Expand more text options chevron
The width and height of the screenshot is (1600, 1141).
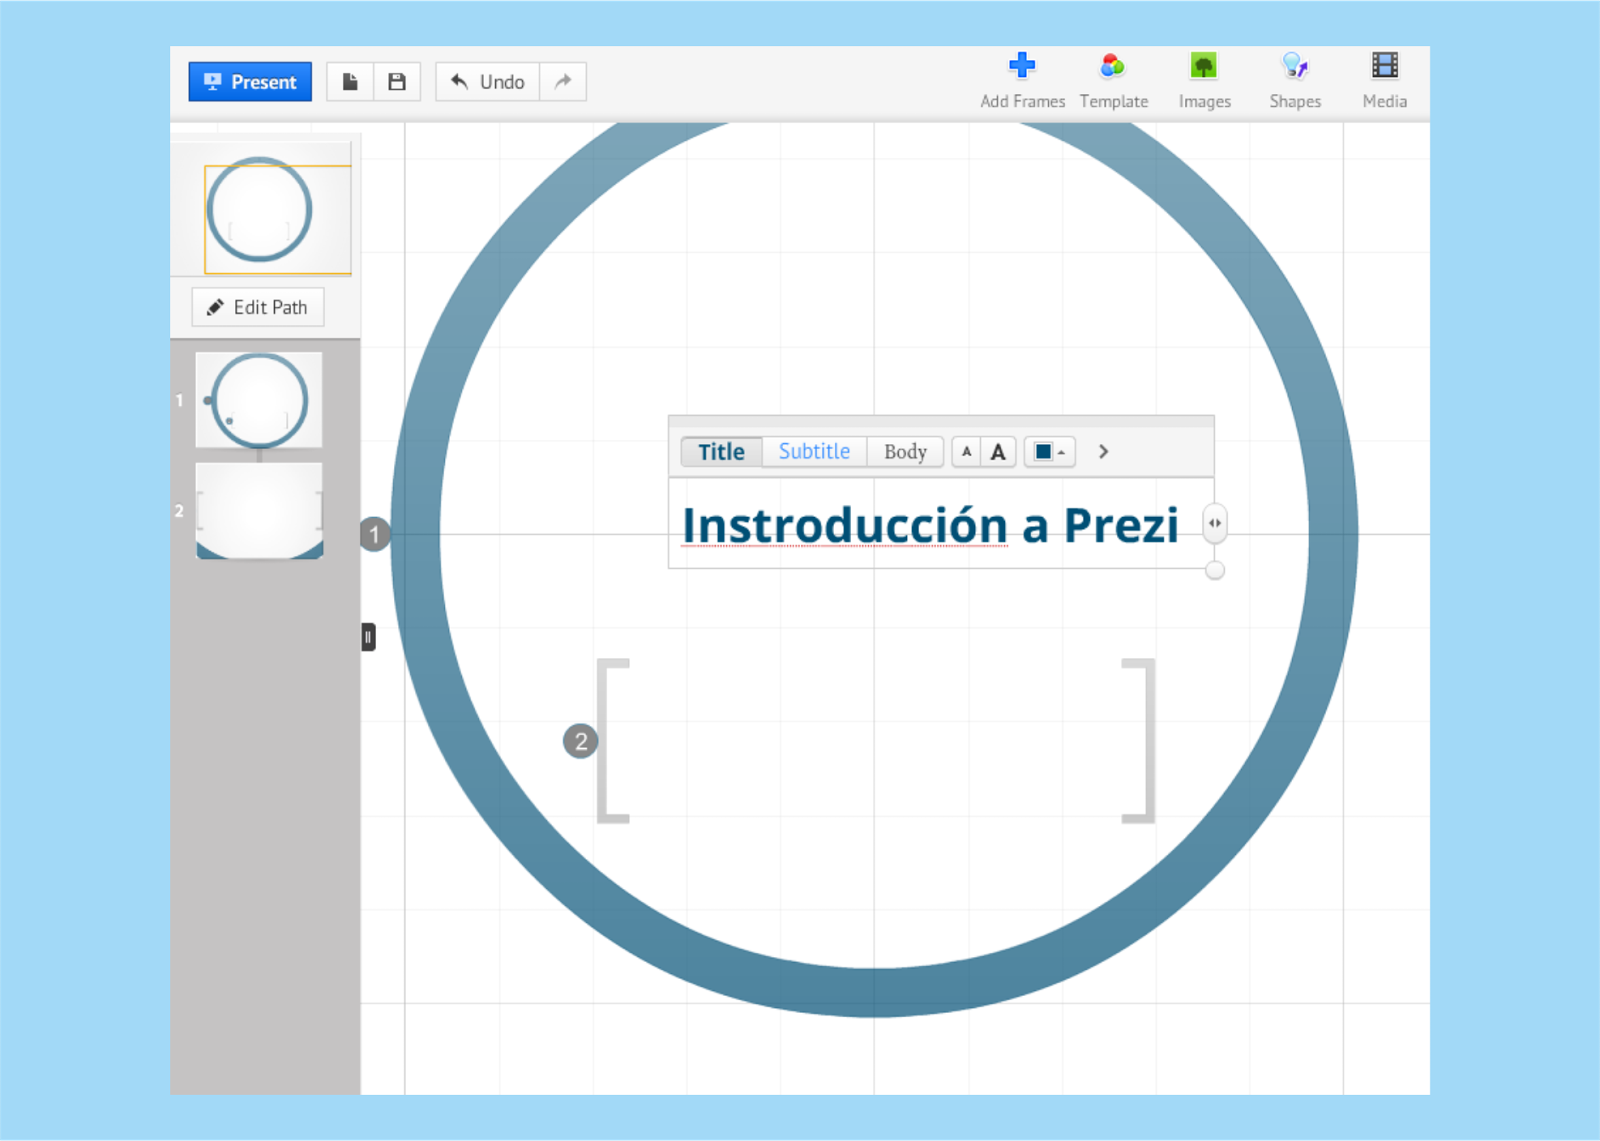(x=1103, y=452)
